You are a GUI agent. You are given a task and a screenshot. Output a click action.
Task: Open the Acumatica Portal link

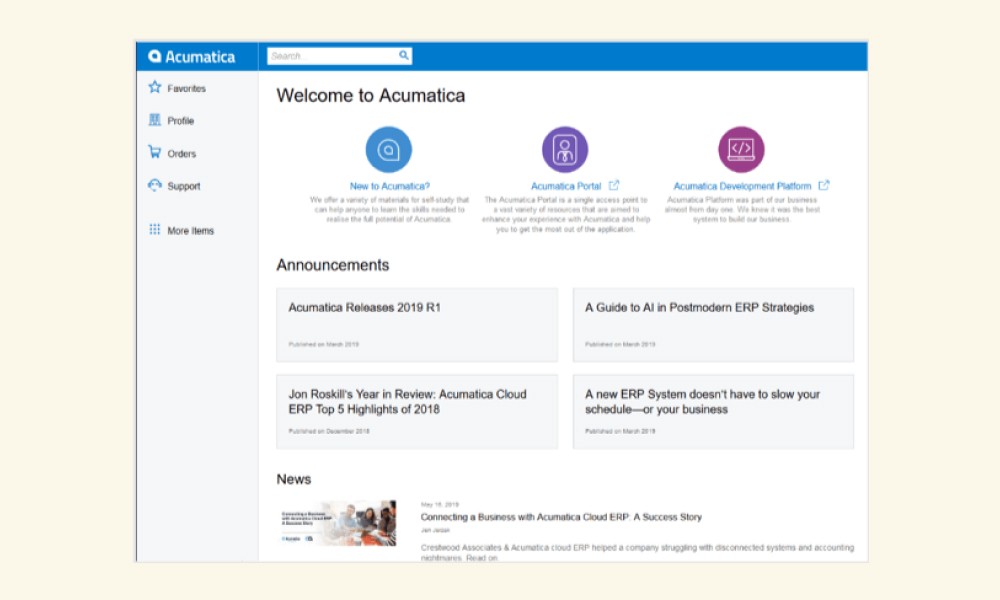tap(566, 186)
